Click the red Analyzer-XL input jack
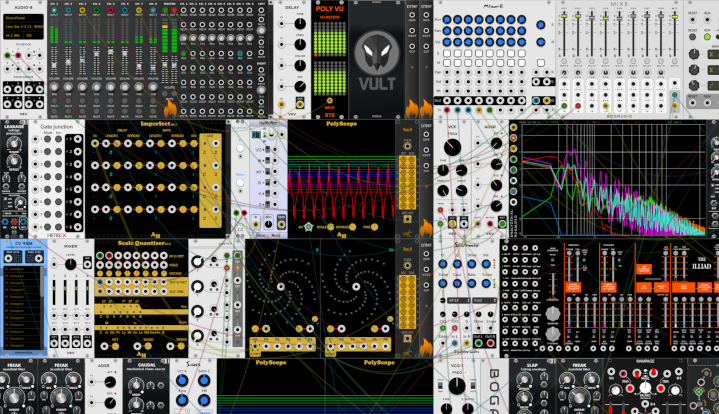Viewport: 719px width, 414px height. (514, 138)
